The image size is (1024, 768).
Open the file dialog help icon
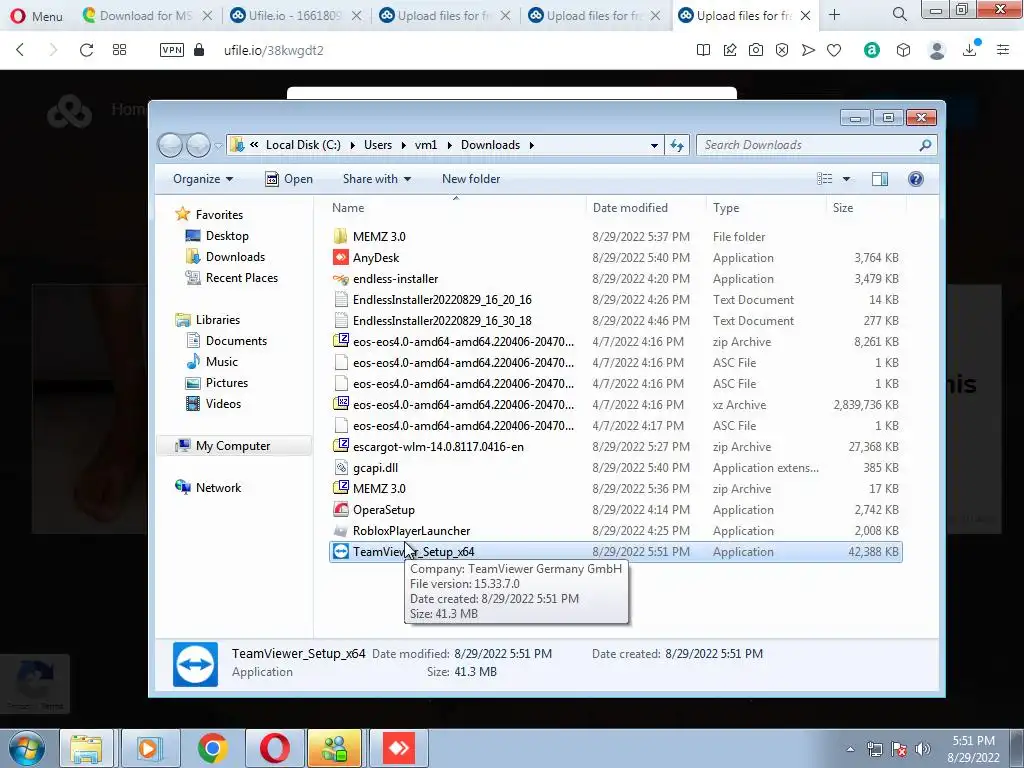click(x=916, y=179)
